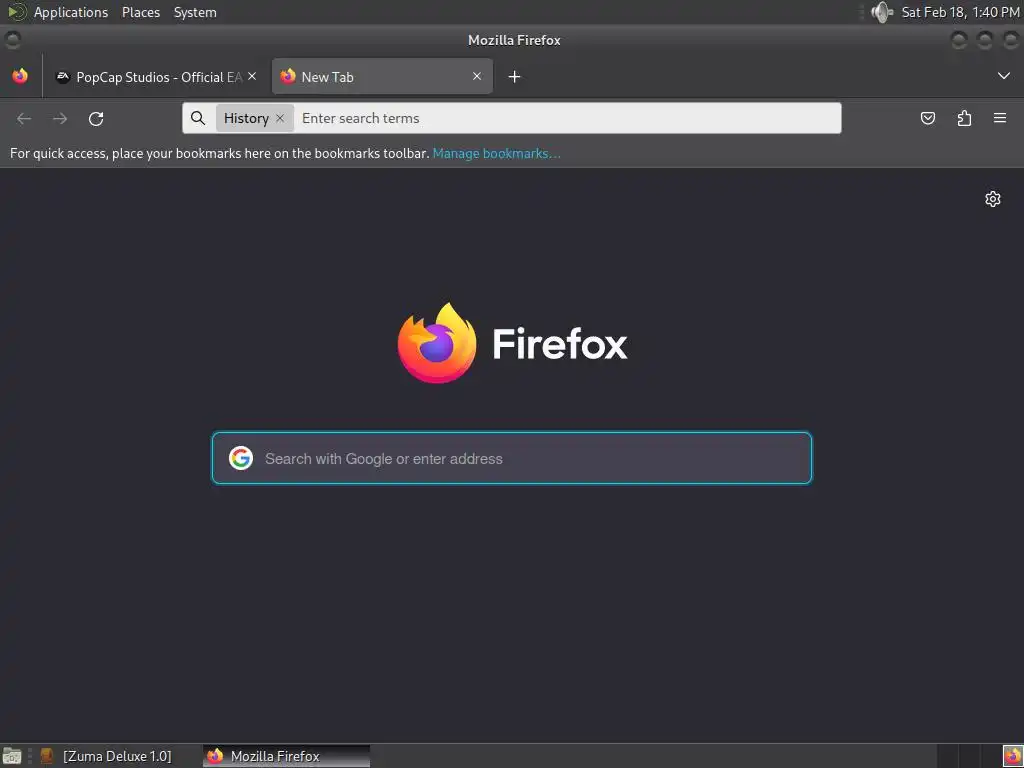This screenshot has height=768, width=1024.
Task: Open the Extensions puzzle icon
Action: coord(964,118)
